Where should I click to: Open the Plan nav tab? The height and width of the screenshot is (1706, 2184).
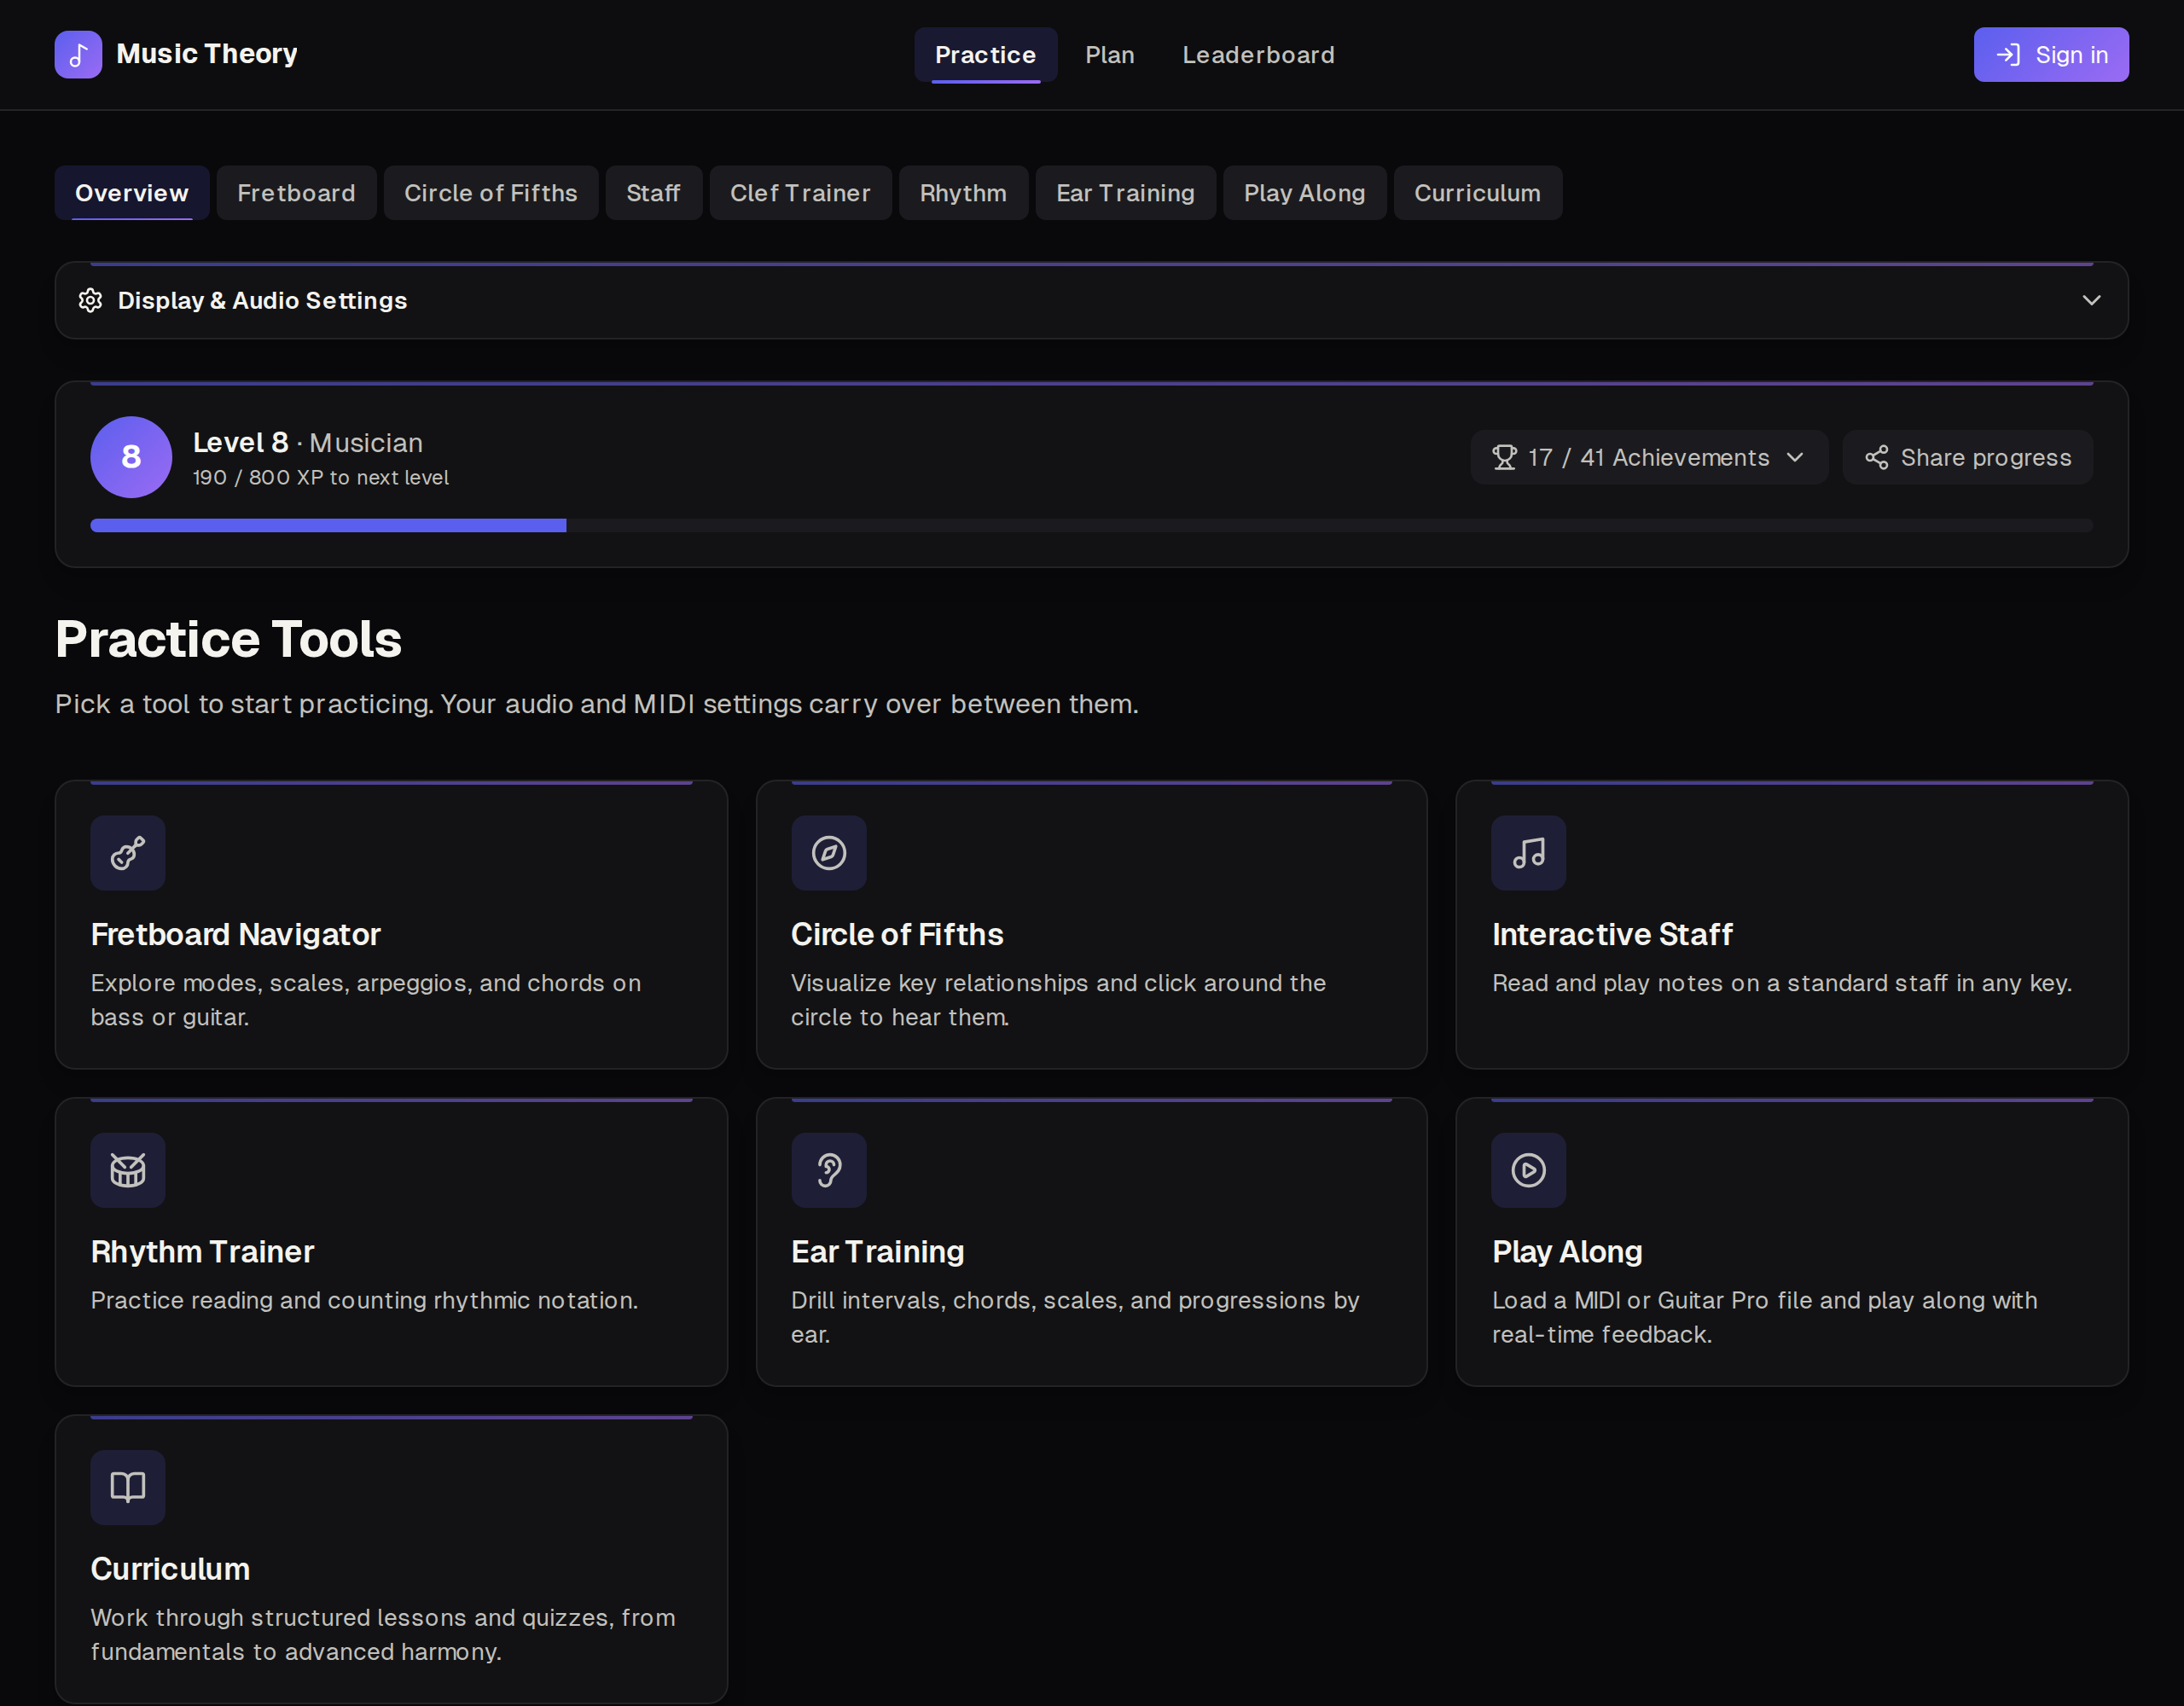point(1110,55)
